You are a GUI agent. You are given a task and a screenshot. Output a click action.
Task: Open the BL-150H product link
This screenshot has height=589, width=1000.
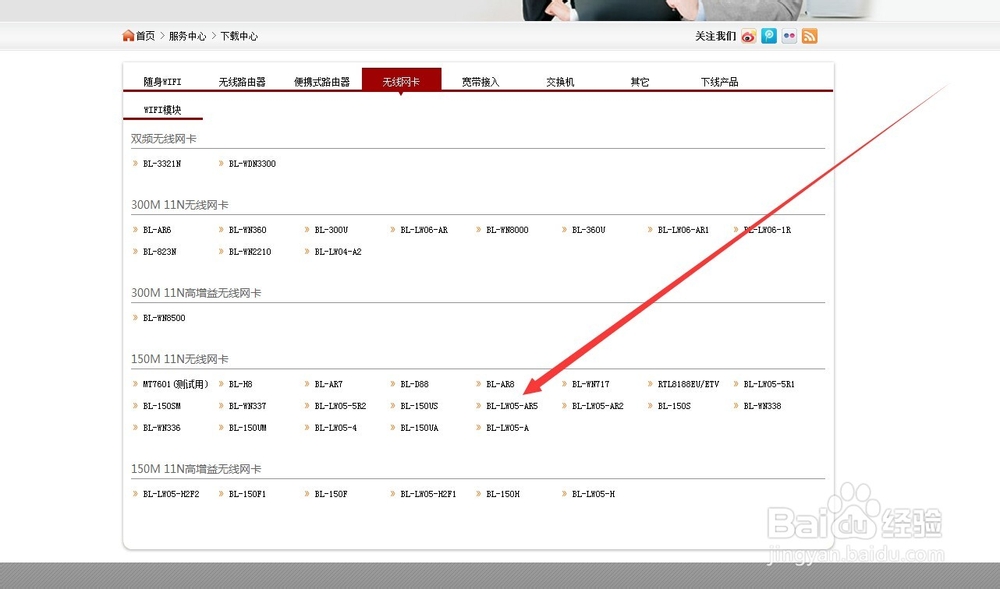coord(503,494)
